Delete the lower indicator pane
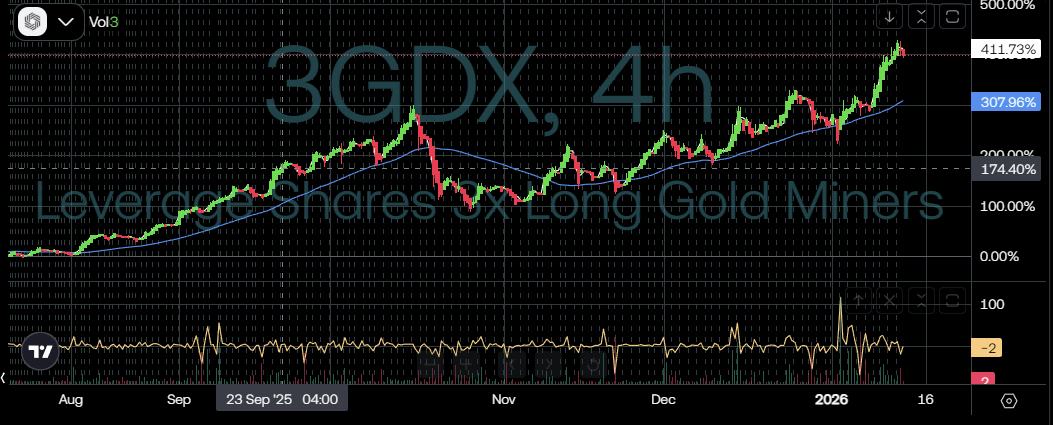The height and width of the screenshot is (425, 1053). click(889, 299)
